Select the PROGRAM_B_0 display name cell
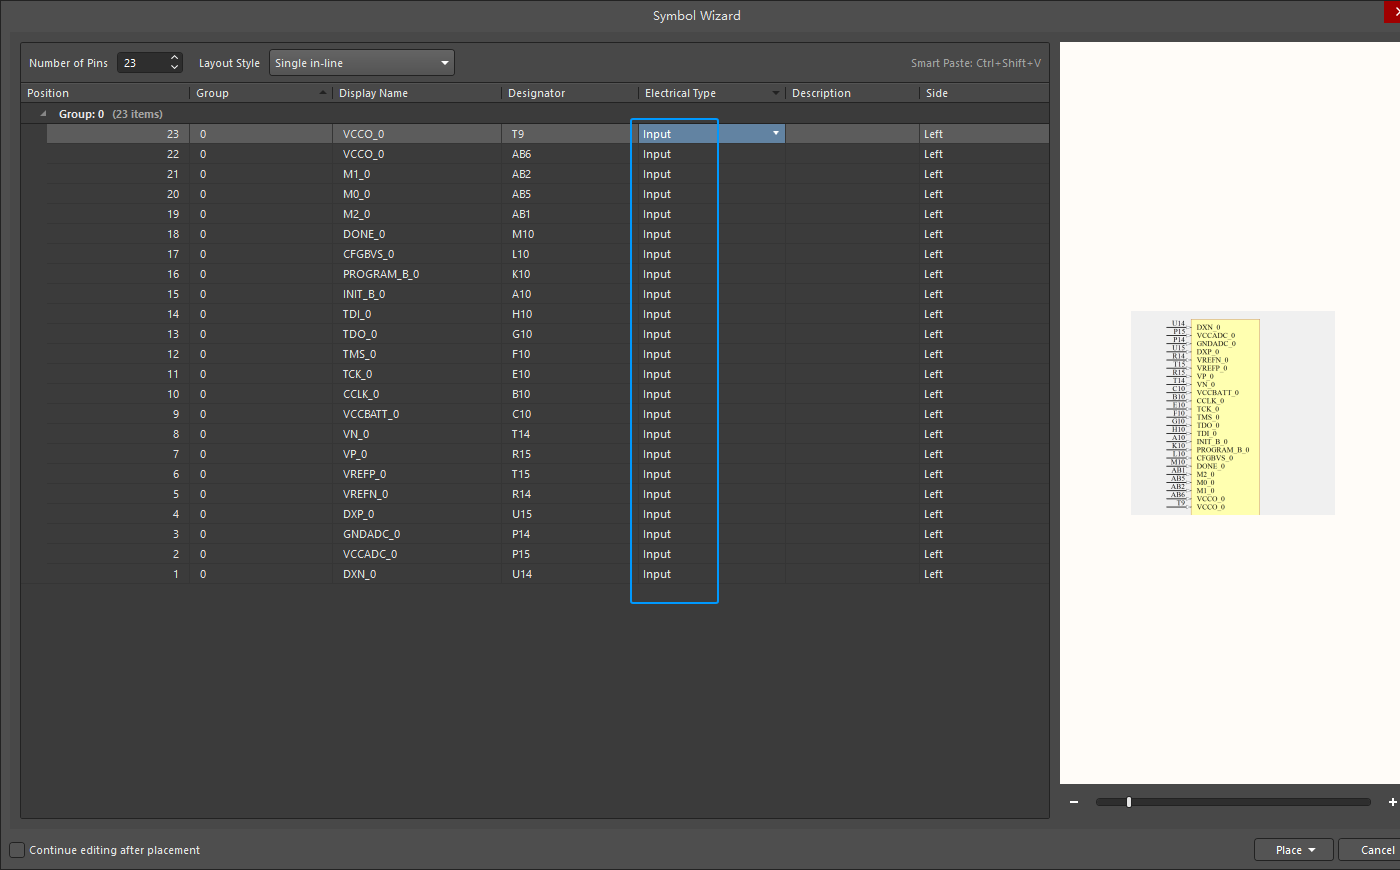Screen dimensions: 1400x870 [x=417, y=274]
